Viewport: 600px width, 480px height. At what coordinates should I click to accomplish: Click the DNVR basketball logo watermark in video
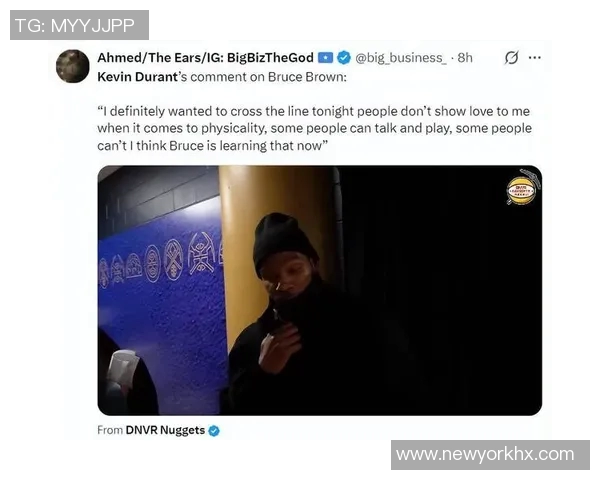click(521, 189)
